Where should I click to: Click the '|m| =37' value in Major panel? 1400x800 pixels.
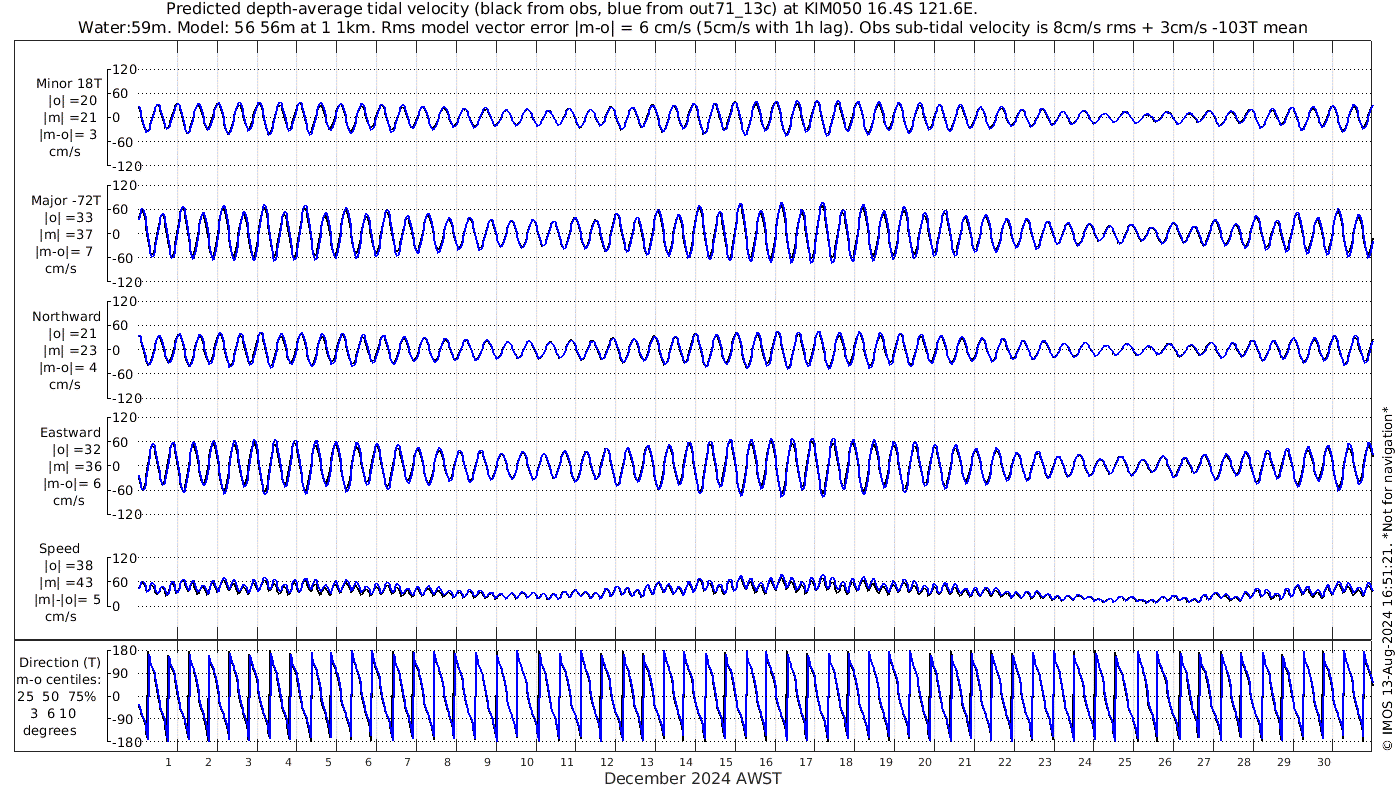[x=69, y=235]
